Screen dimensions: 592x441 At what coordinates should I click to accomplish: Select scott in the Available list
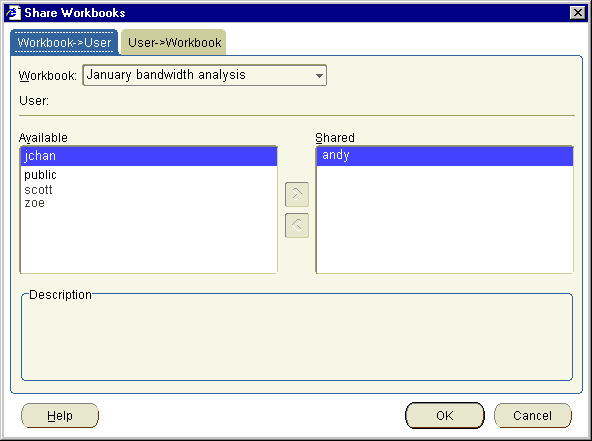149,190
